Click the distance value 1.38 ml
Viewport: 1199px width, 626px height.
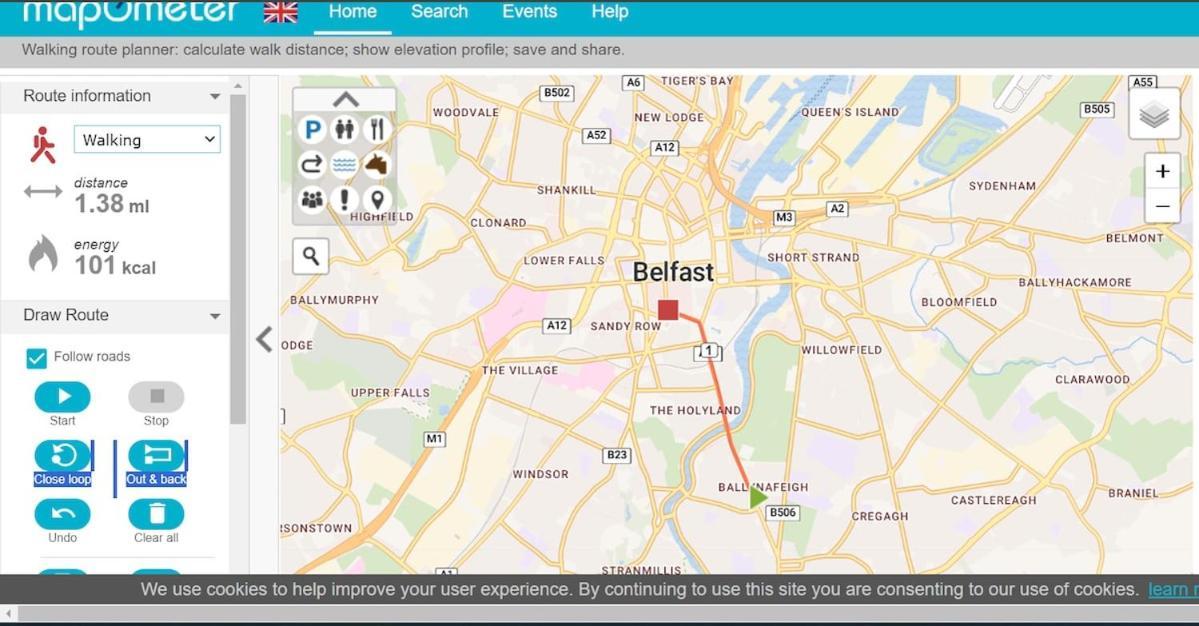click(x=112, y=204)
